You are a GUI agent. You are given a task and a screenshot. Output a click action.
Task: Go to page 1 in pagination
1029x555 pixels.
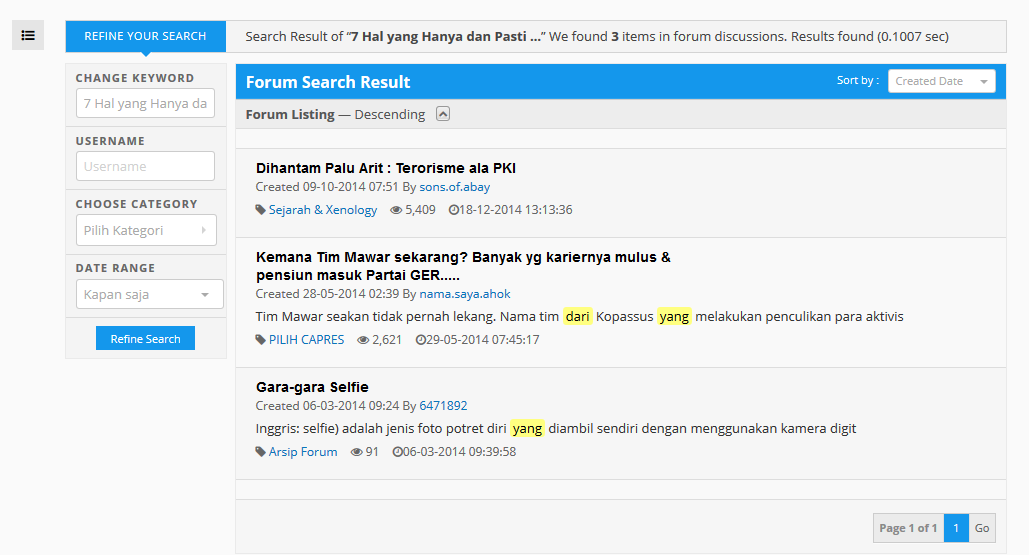point(956,528)
